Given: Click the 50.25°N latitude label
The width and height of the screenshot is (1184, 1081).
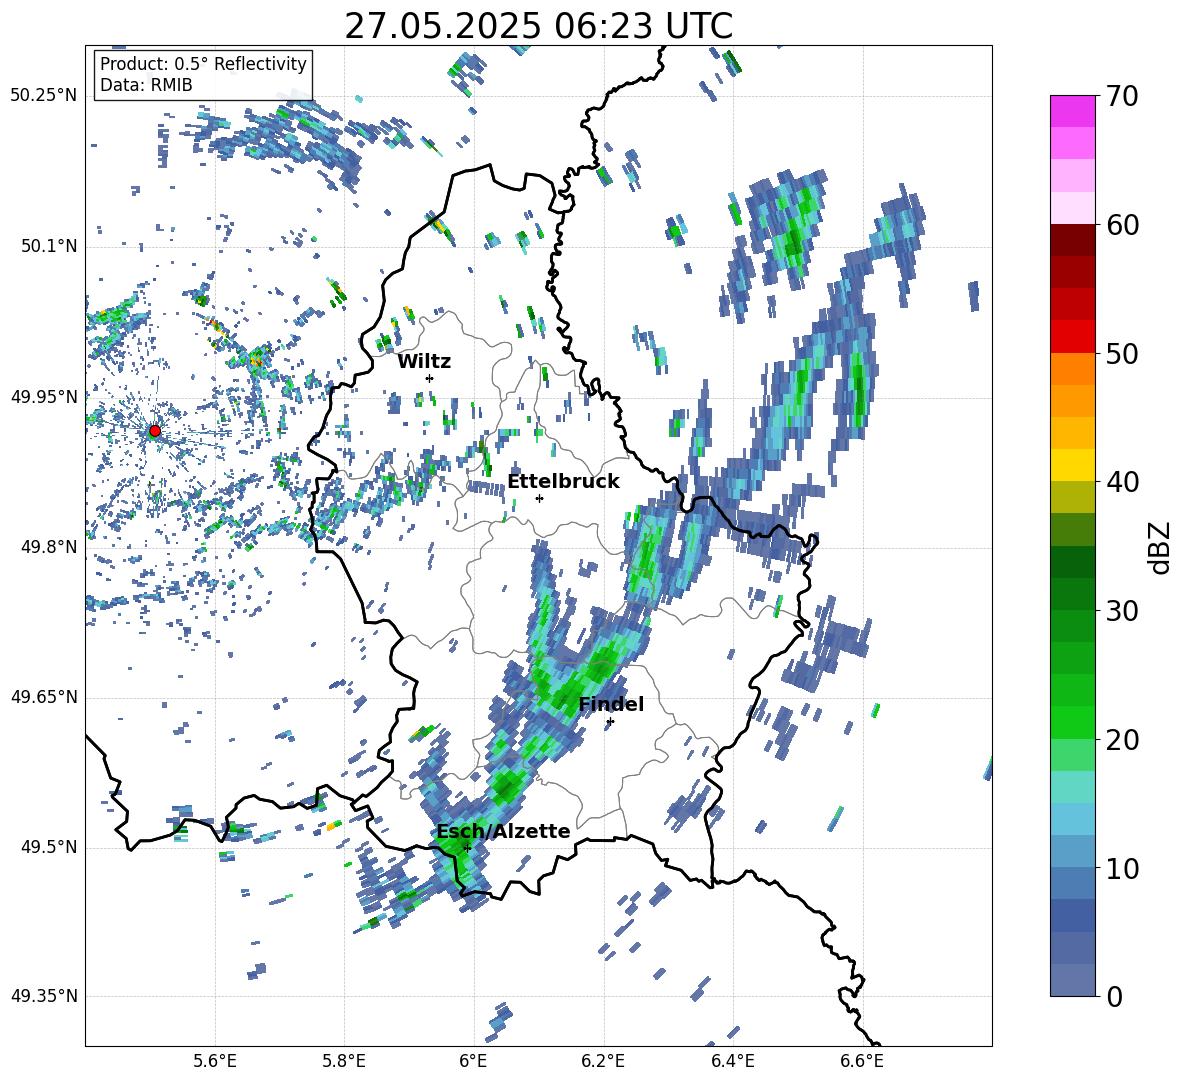Looking at the screenshot, I should [44, 96].
